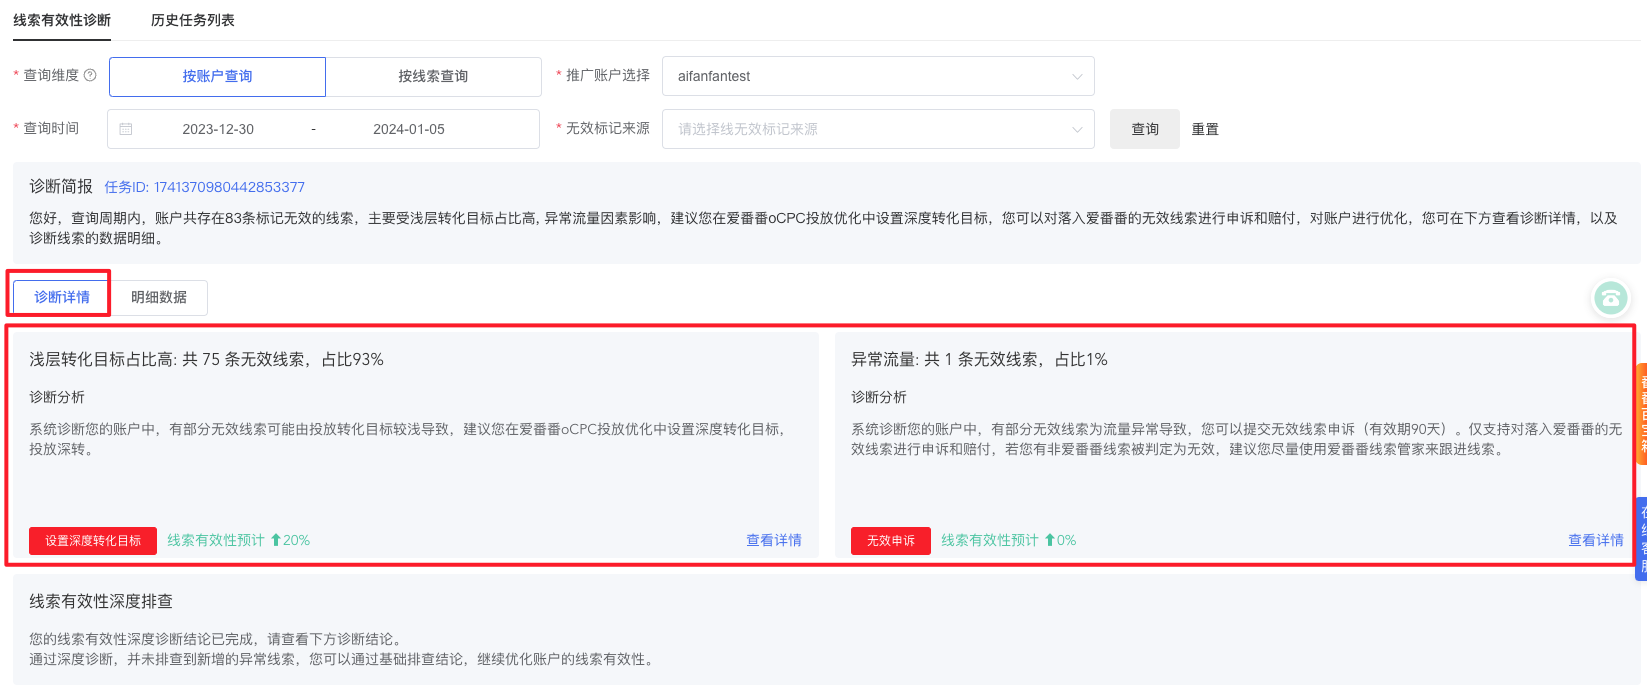Image resolution: width=1647 pixels, height=693 pixels.
Task: Click the chevron arrow of the 无效标记来源 selector
Action: coord(1077,129)
